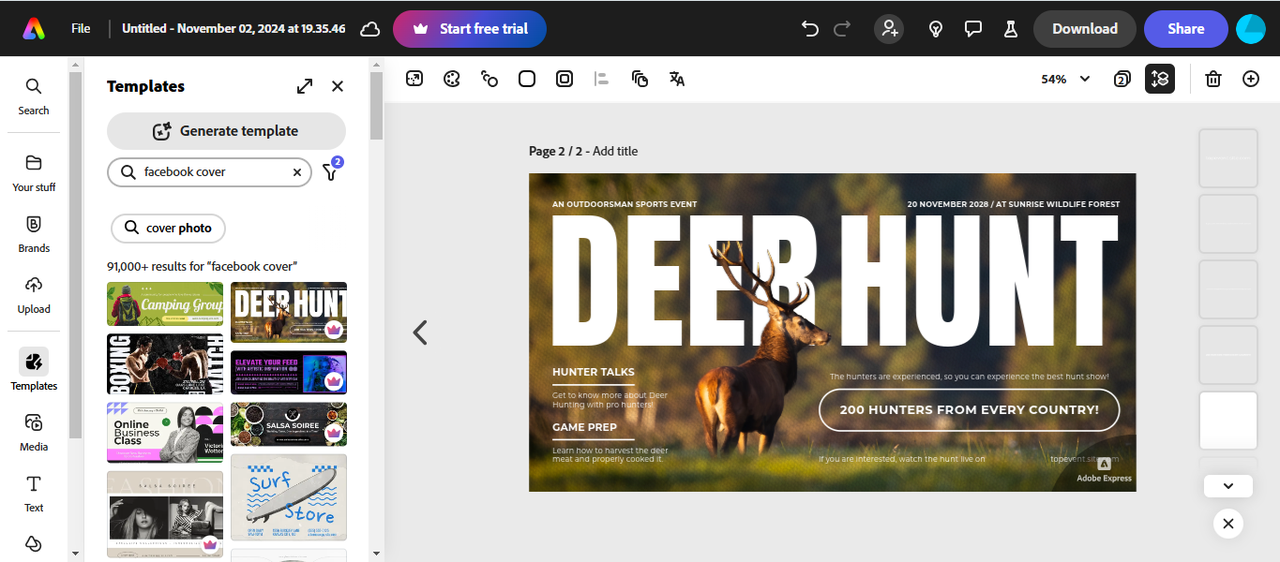Open the animation tool in the toolbar

[x=489, y=79]
